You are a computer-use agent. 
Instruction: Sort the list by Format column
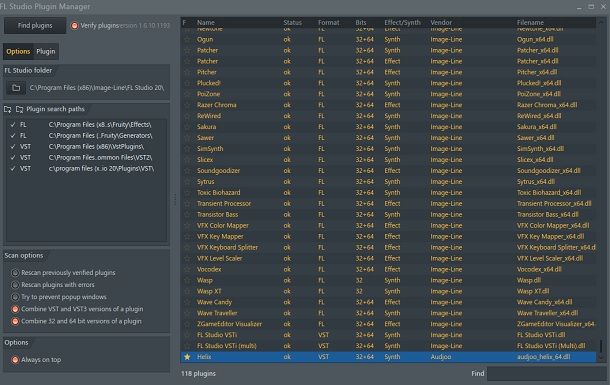pyautogui.click(x=329, y=23)
